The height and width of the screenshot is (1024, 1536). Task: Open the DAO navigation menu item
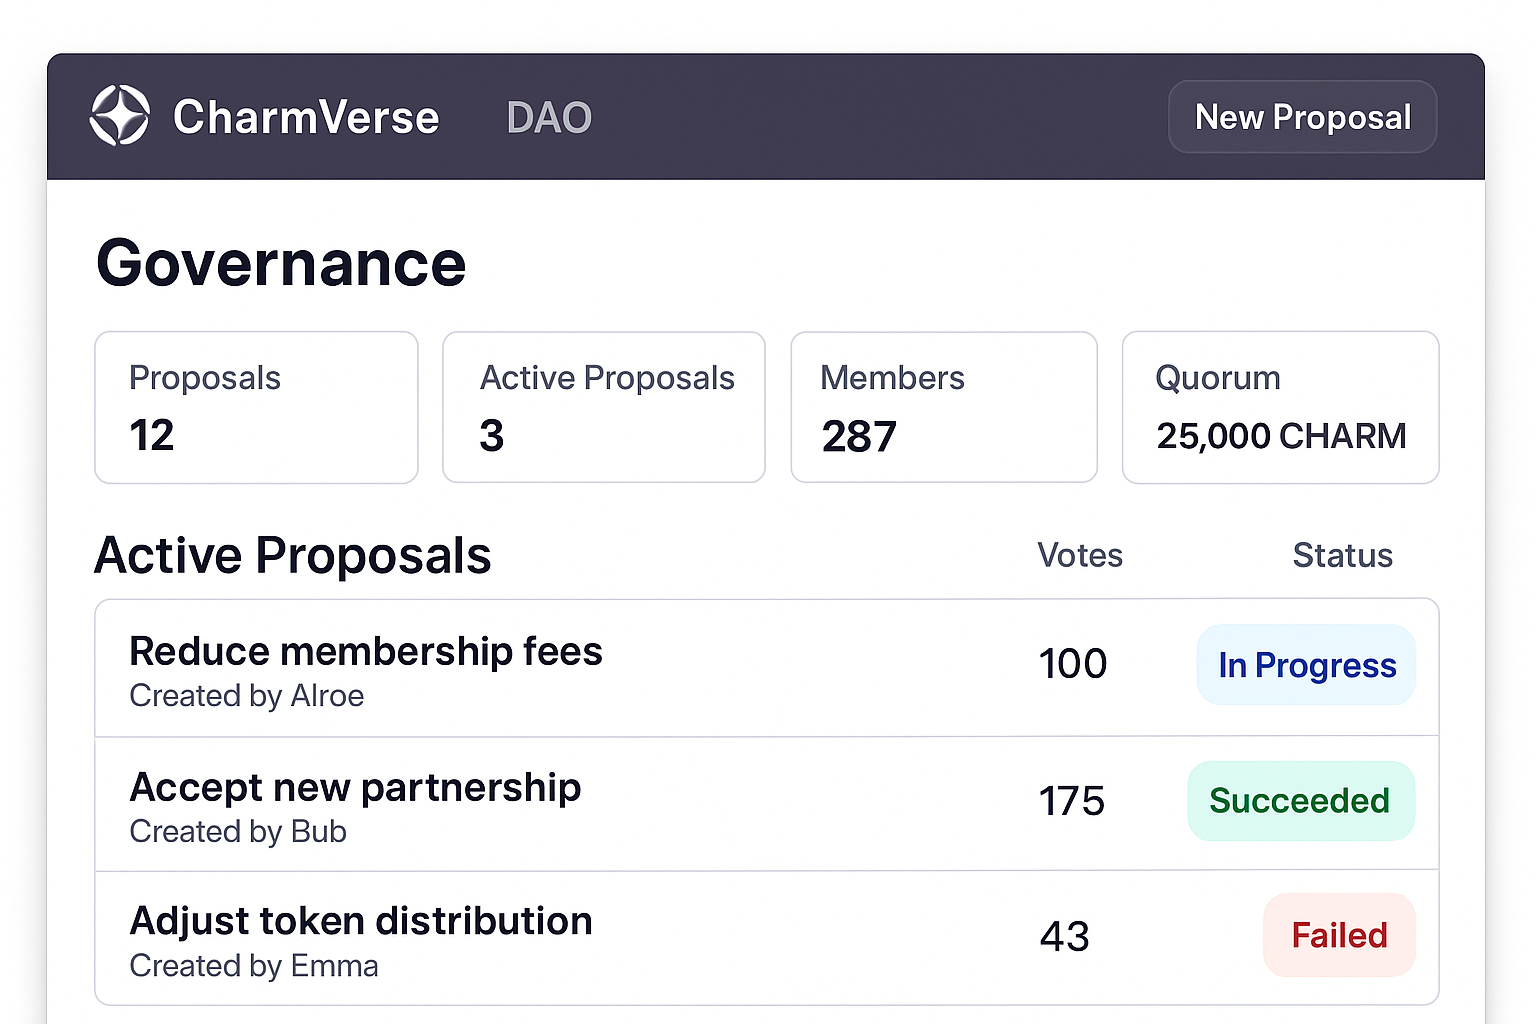point(548,116)
